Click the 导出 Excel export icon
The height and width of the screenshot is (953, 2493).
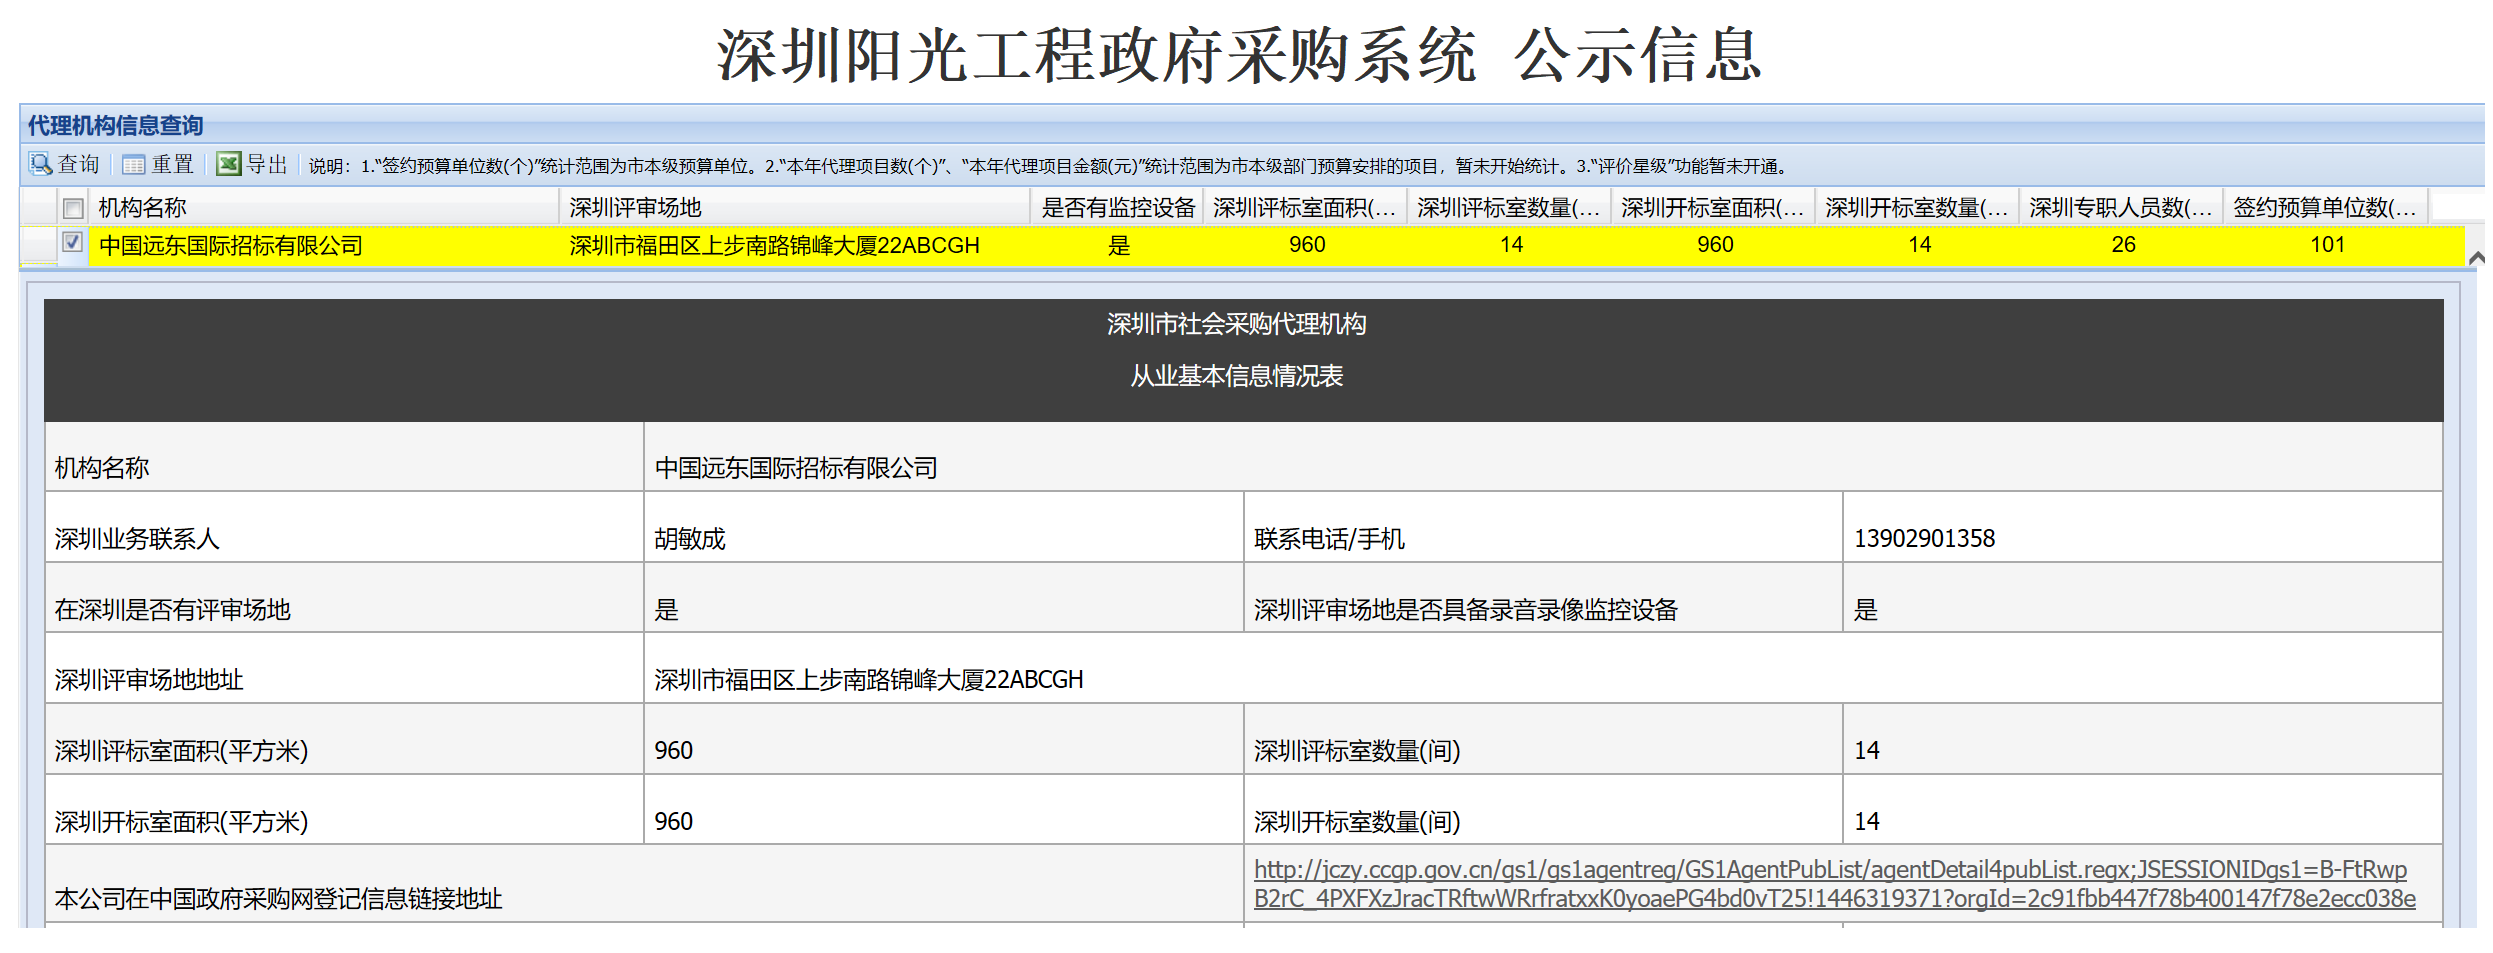coord(229,164)
